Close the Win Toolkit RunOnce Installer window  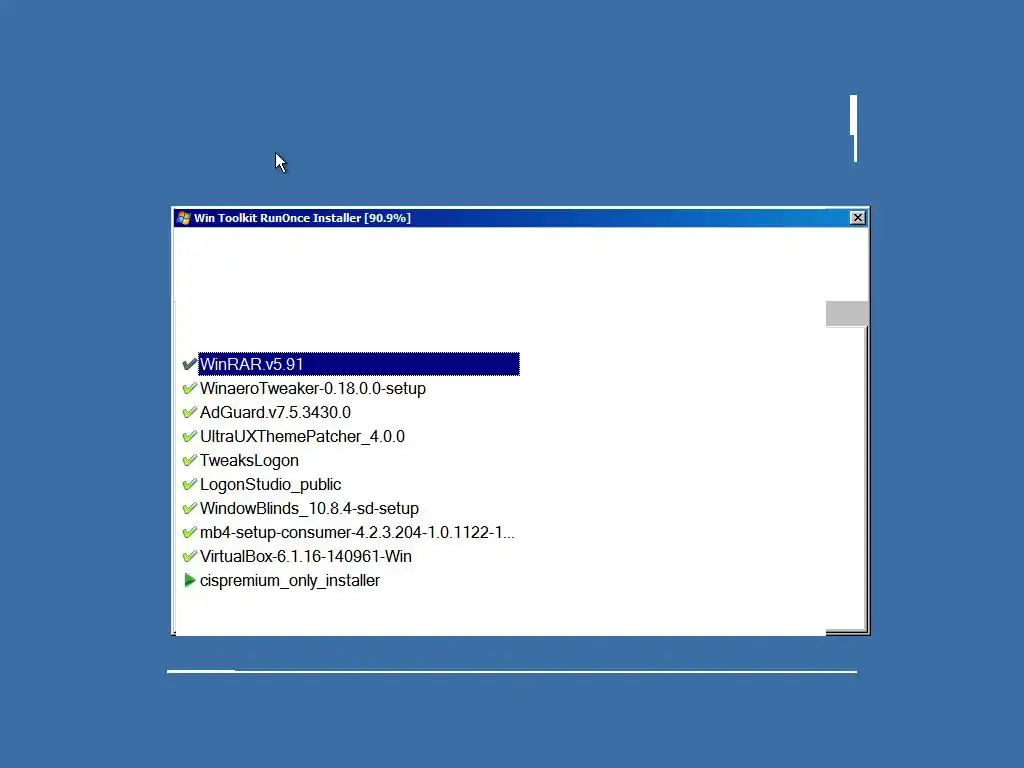point(858,217)
